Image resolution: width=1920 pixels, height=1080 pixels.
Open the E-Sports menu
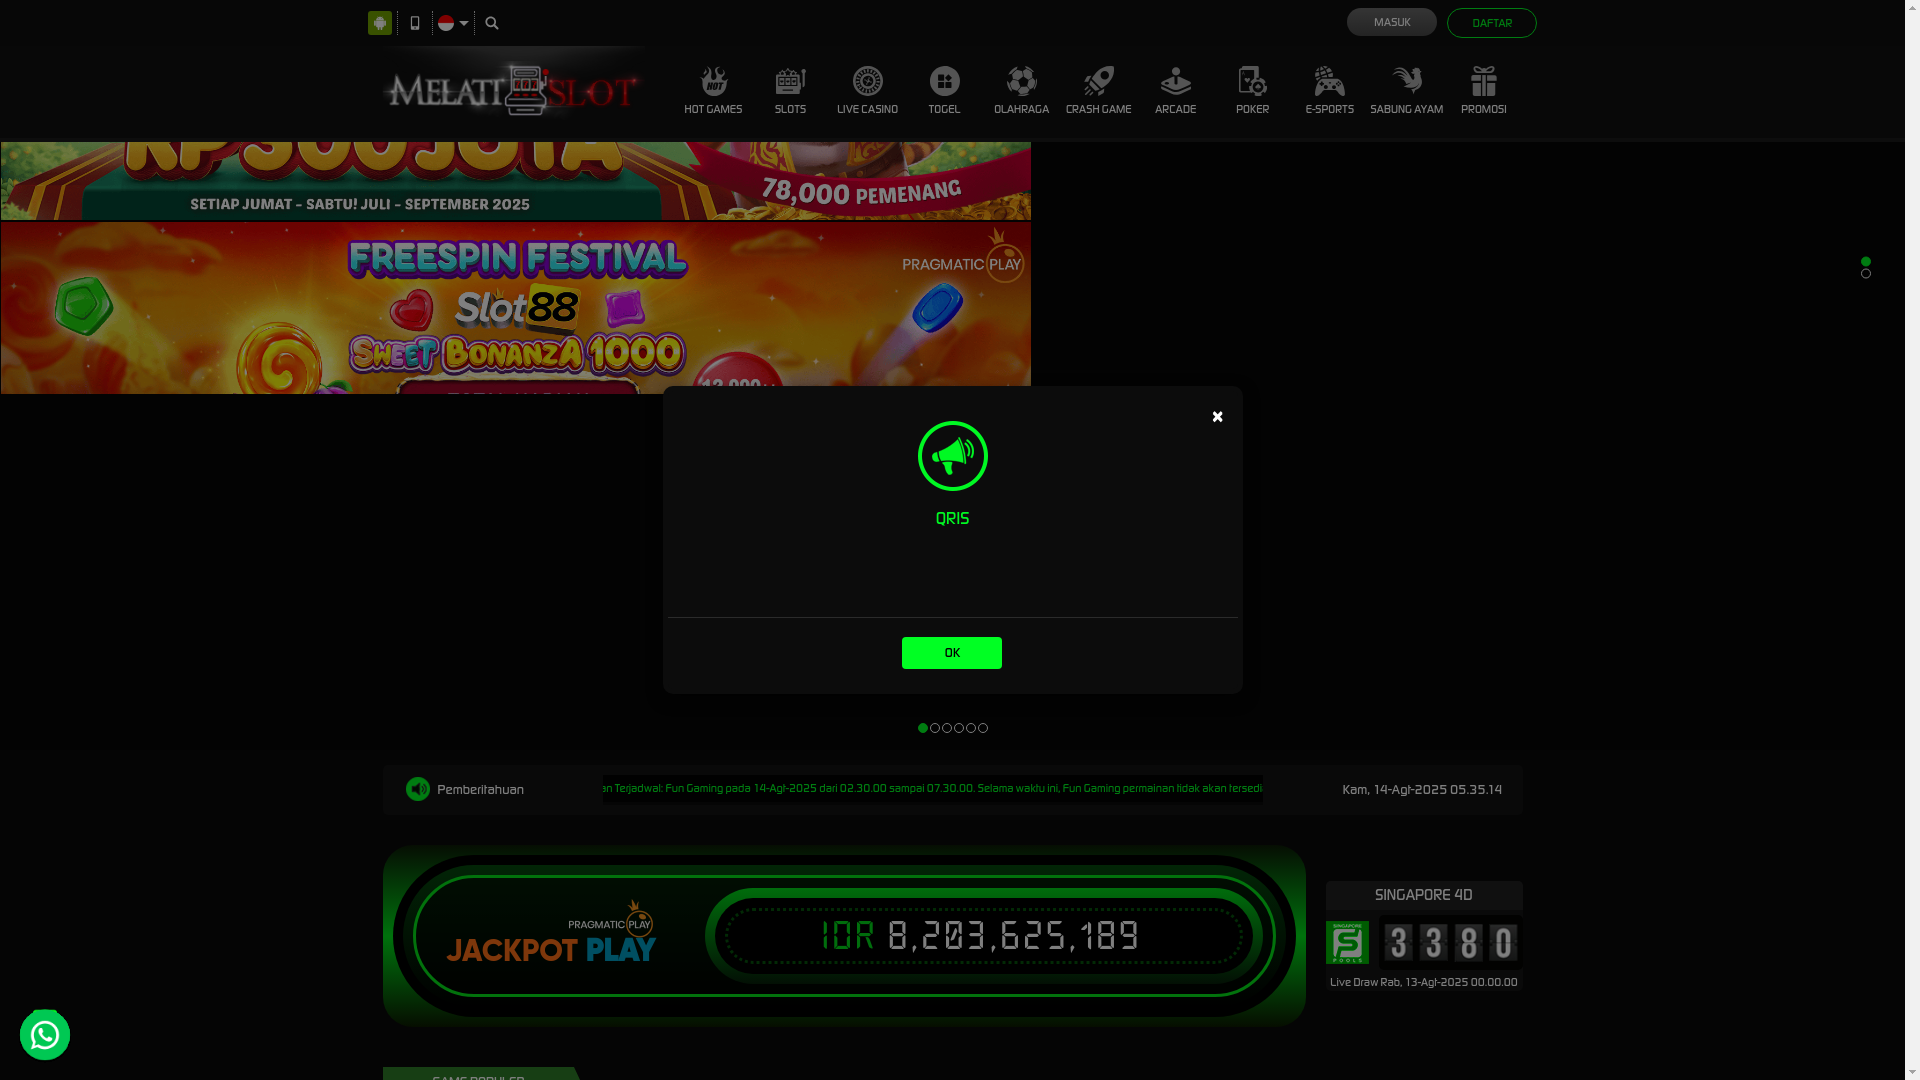pos(1329,91)
